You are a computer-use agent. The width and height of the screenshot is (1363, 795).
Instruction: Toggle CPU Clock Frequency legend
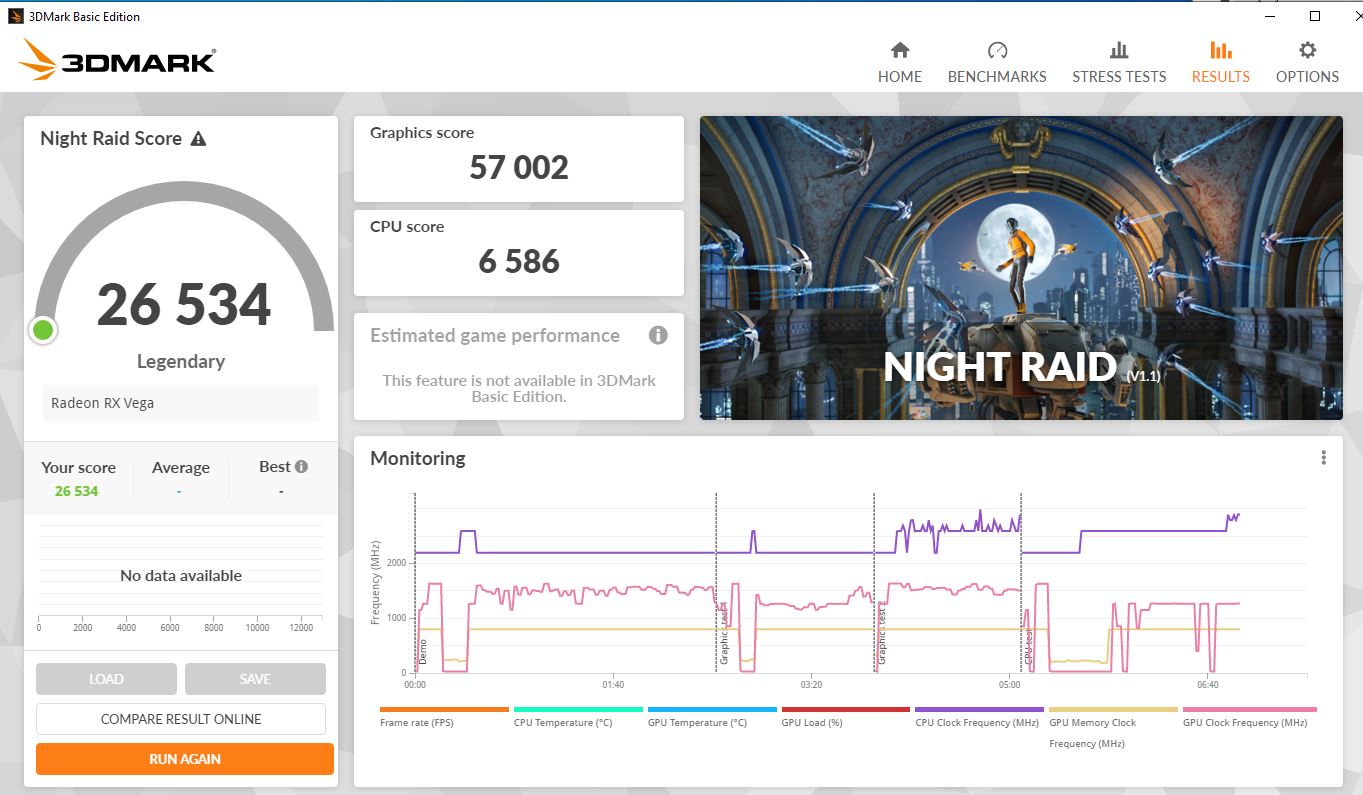[979, 717]
